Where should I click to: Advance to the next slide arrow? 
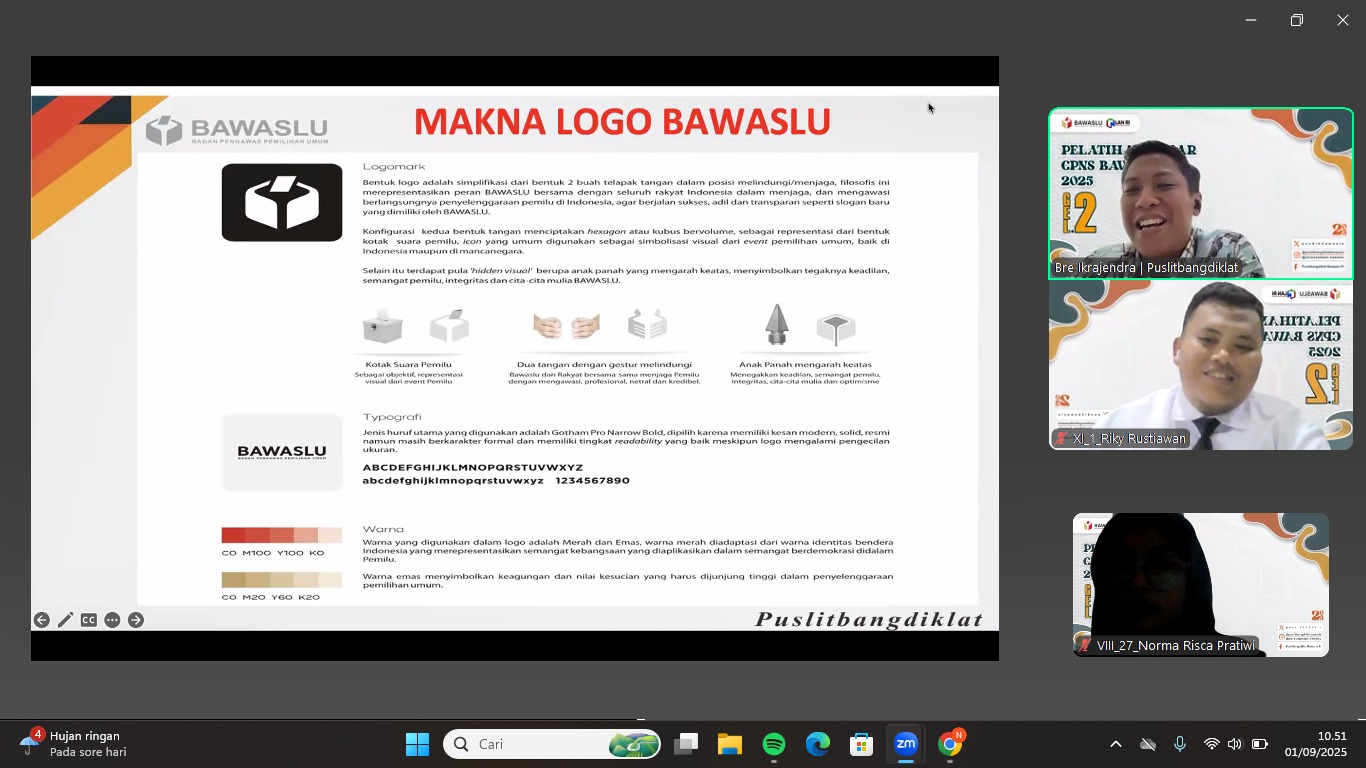(x=136, y=620)
